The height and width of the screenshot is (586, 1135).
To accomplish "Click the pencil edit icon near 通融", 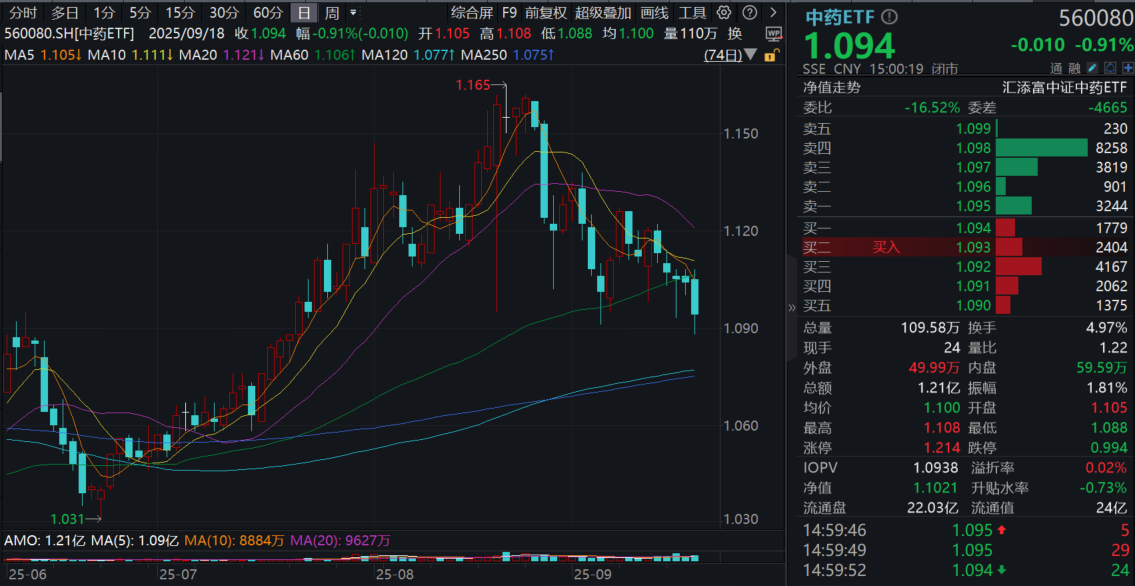I will click(1093, 66).
